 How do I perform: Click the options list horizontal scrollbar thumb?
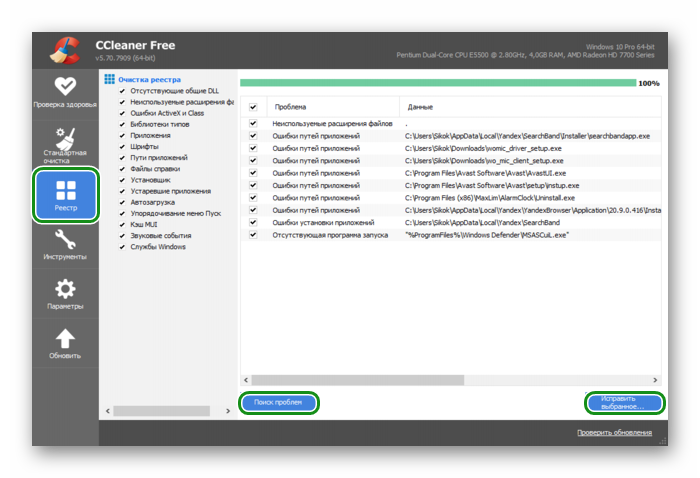(162, 411)
